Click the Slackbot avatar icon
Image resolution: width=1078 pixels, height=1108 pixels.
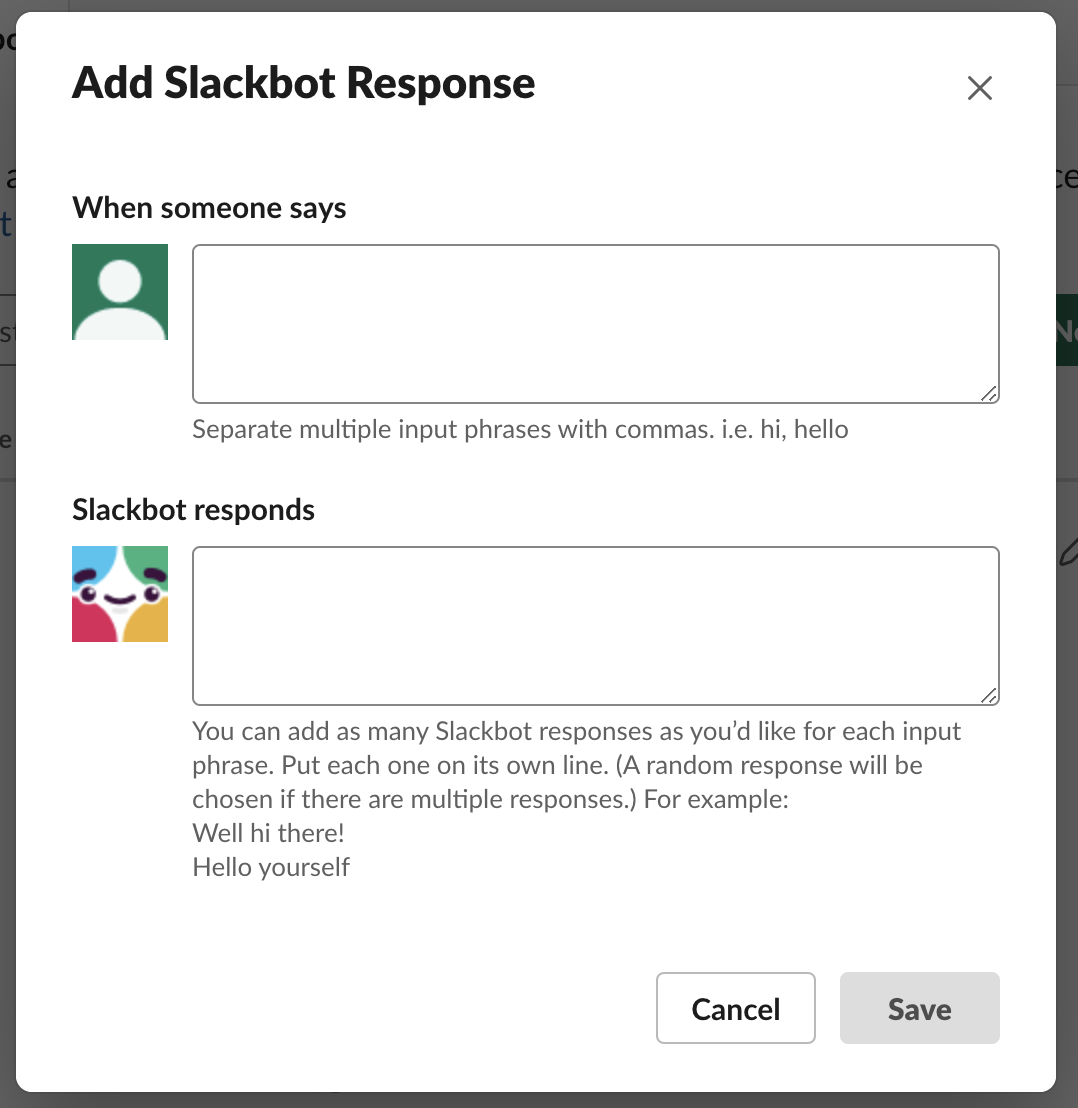coord(120,594)
